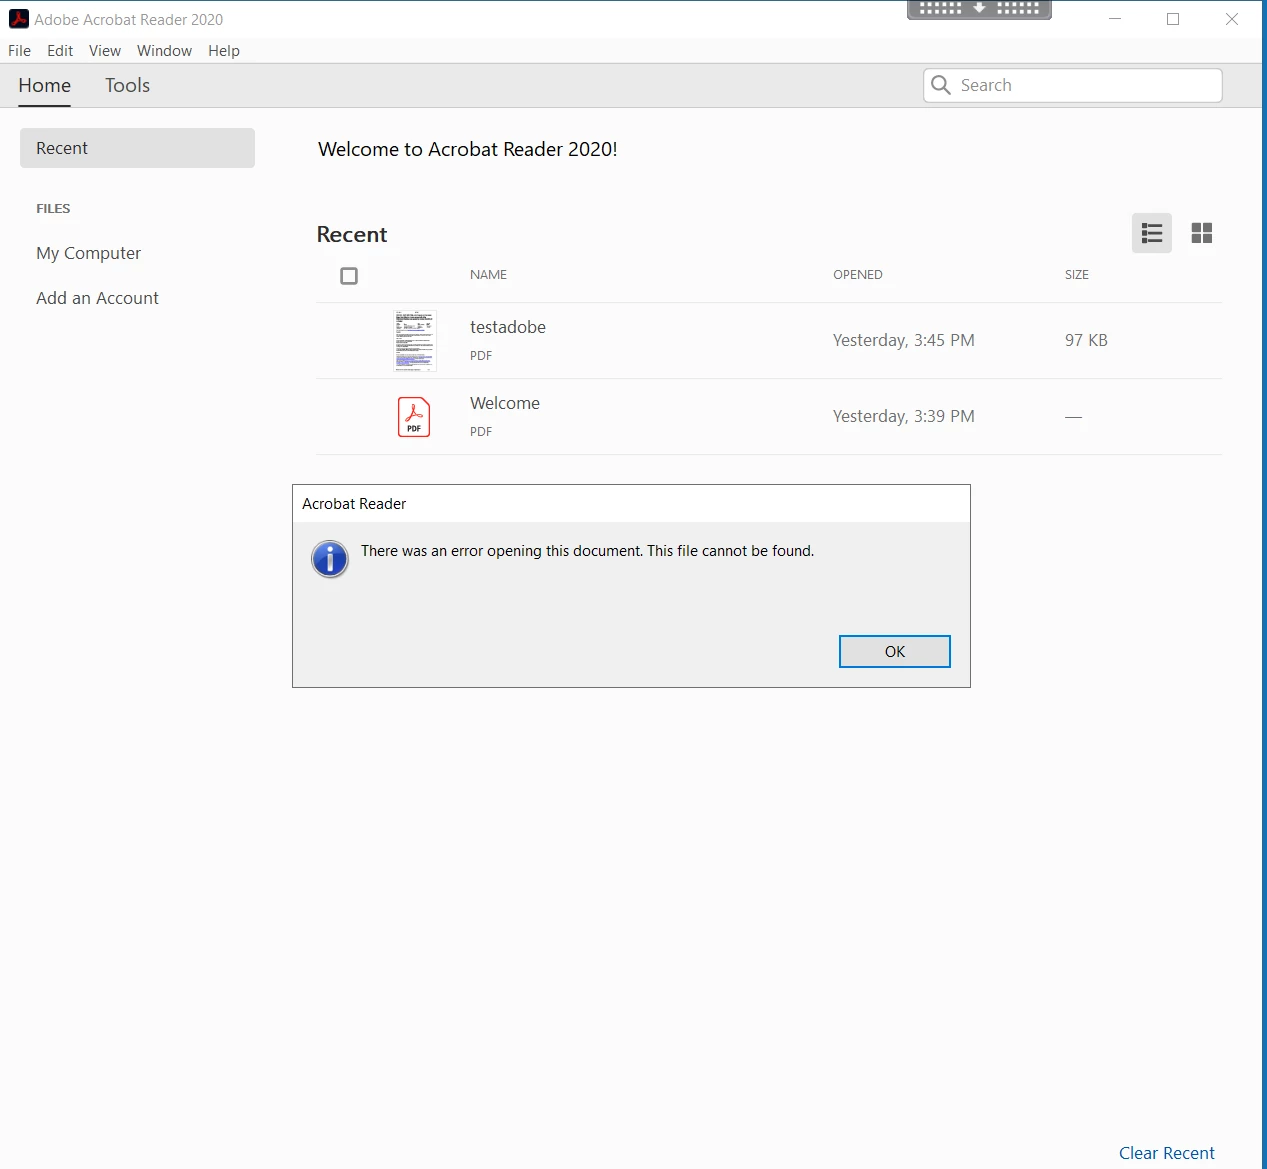Screen dimensions: 1267x1169
Task: Click the Acrobat Reader dialog title
Action: point(354,504)
